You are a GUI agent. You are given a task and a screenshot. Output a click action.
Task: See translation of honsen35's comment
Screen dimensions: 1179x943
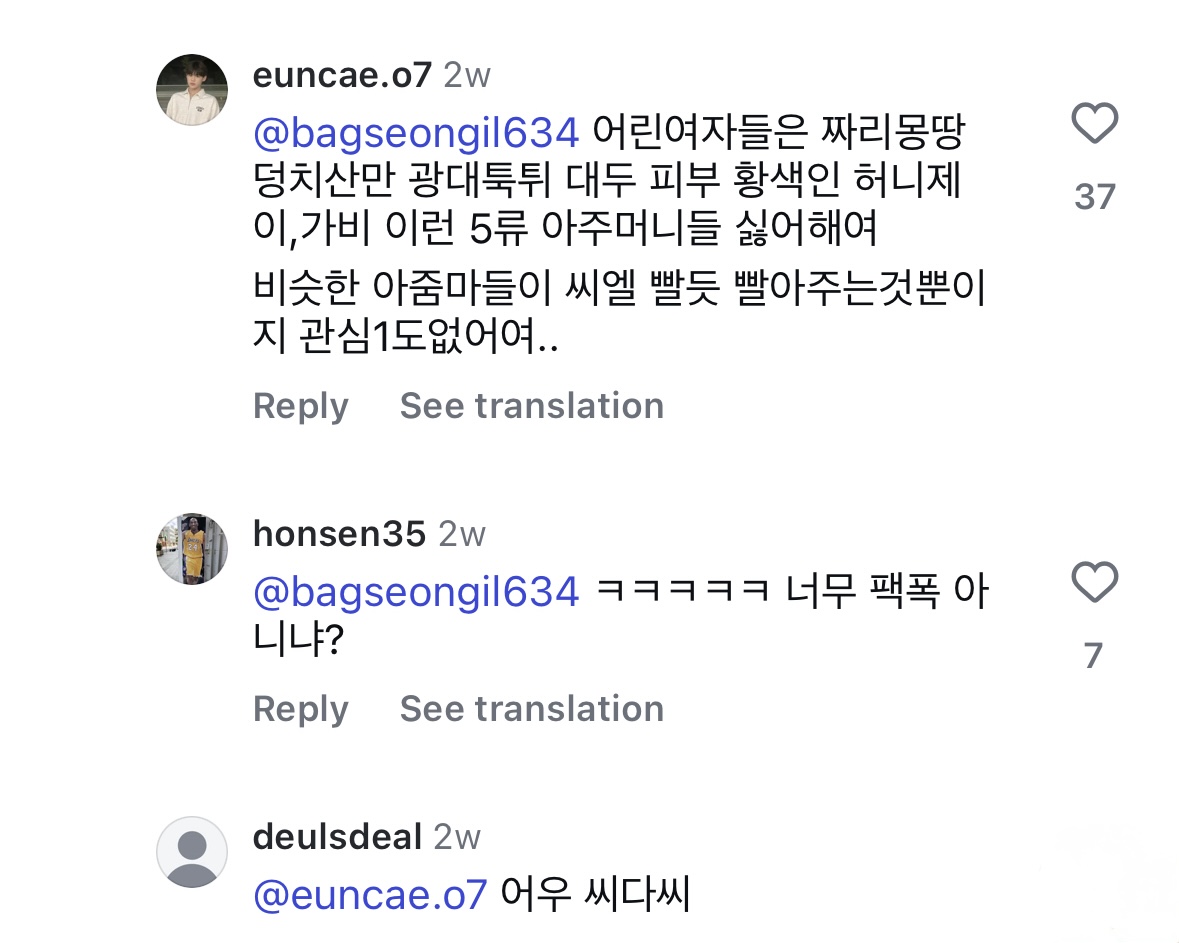[x=531, y=709]
